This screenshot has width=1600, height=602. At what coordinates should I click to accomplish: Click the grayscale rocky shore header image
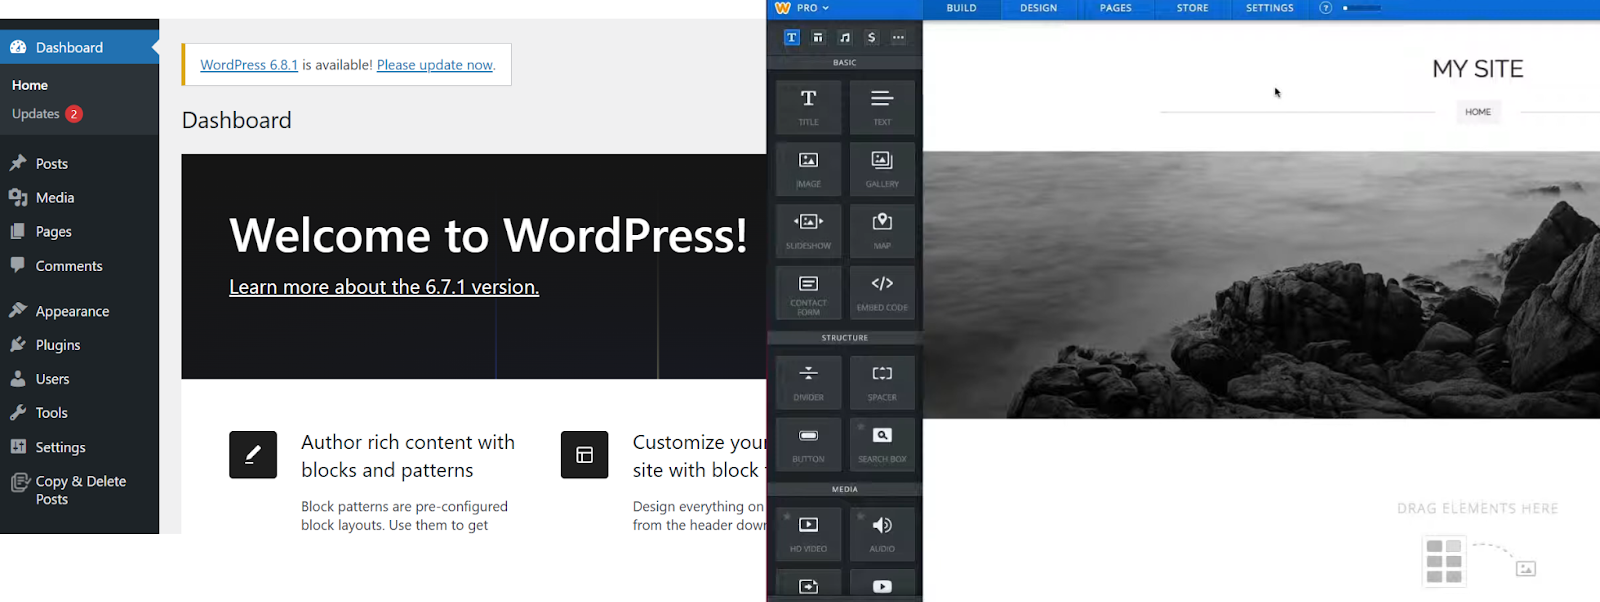pos(1261,285)
